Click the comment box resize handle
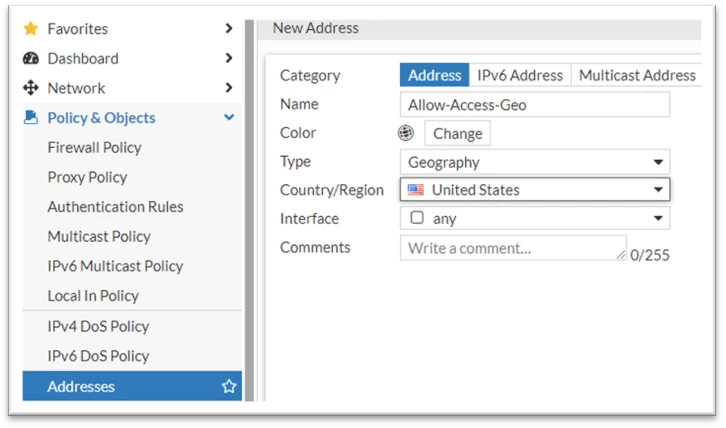726x428 pixels. [x=621, y=254]
